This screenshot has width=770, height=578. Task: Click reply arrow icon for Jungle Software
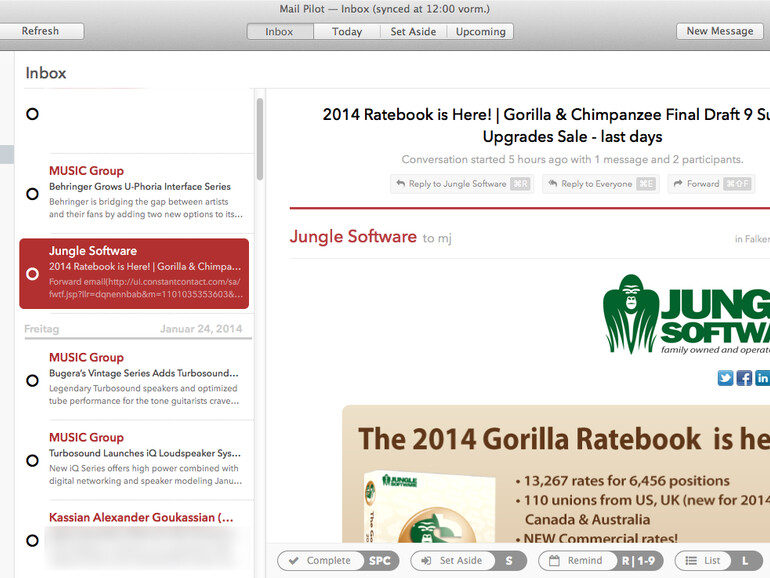tap(401, 183)
